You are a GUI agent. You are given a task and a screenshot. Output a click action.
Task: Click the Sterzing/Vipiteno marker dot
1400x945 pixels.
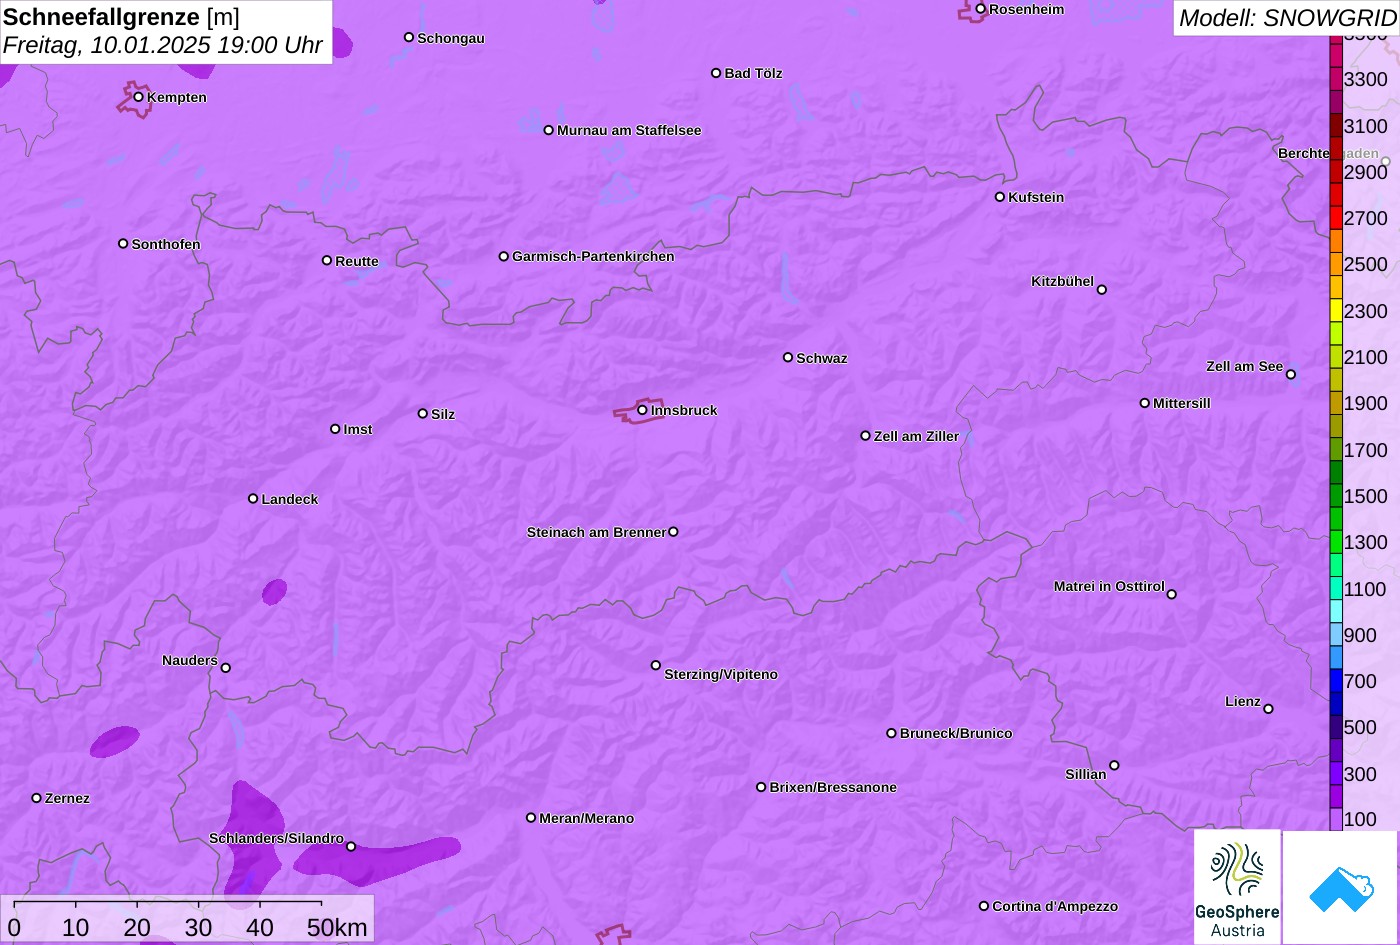[656, 665]
